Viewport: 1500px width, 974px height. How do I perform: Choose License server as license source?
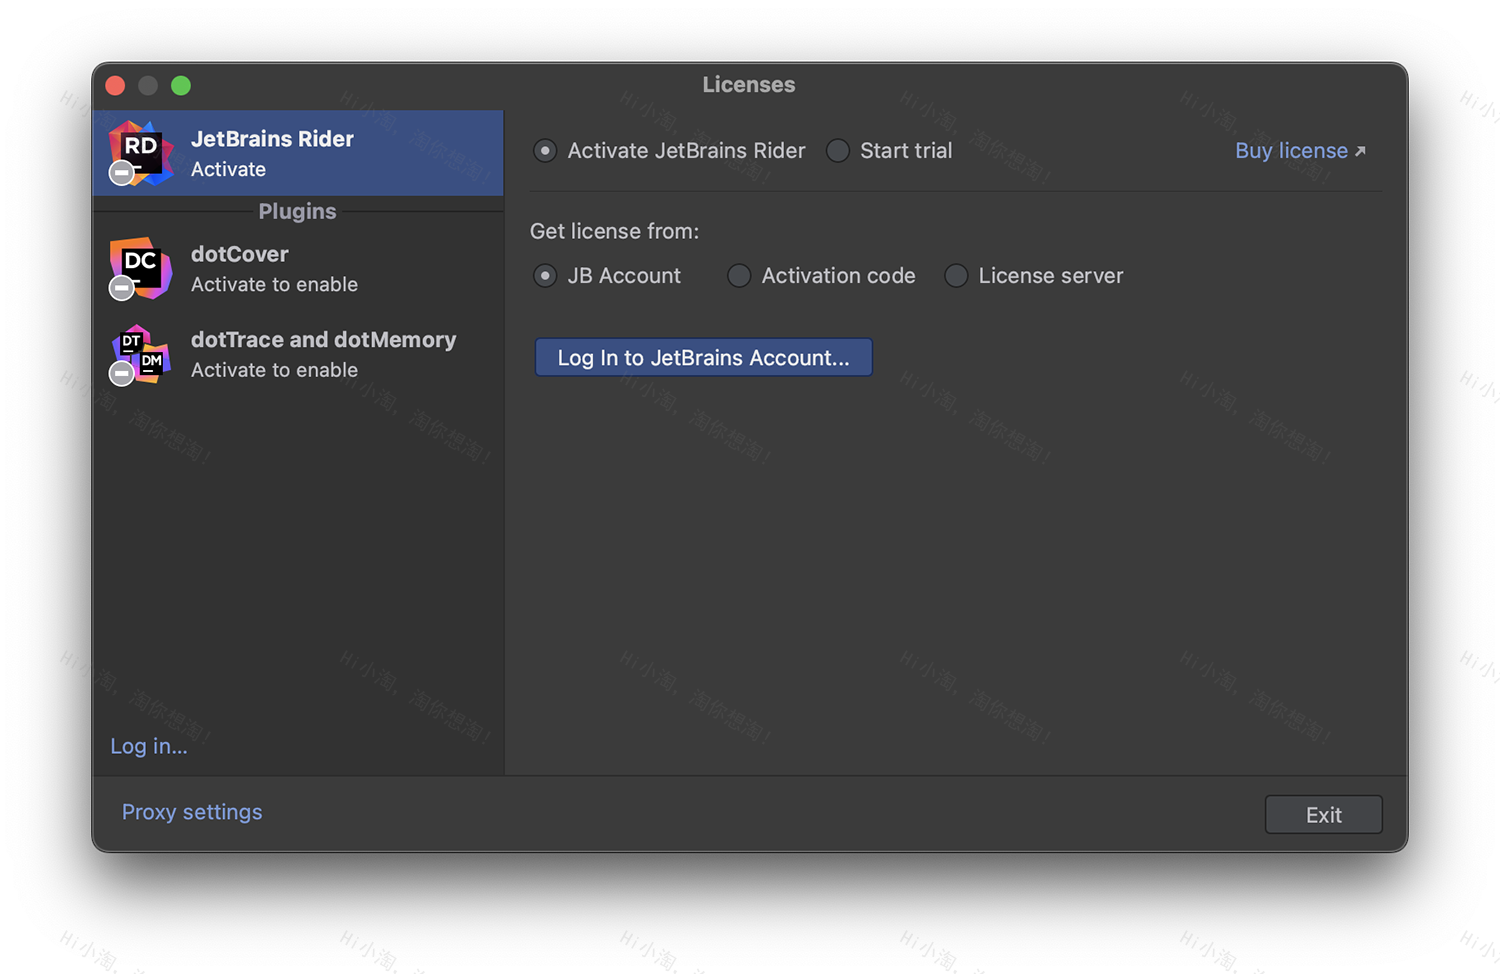956,275
